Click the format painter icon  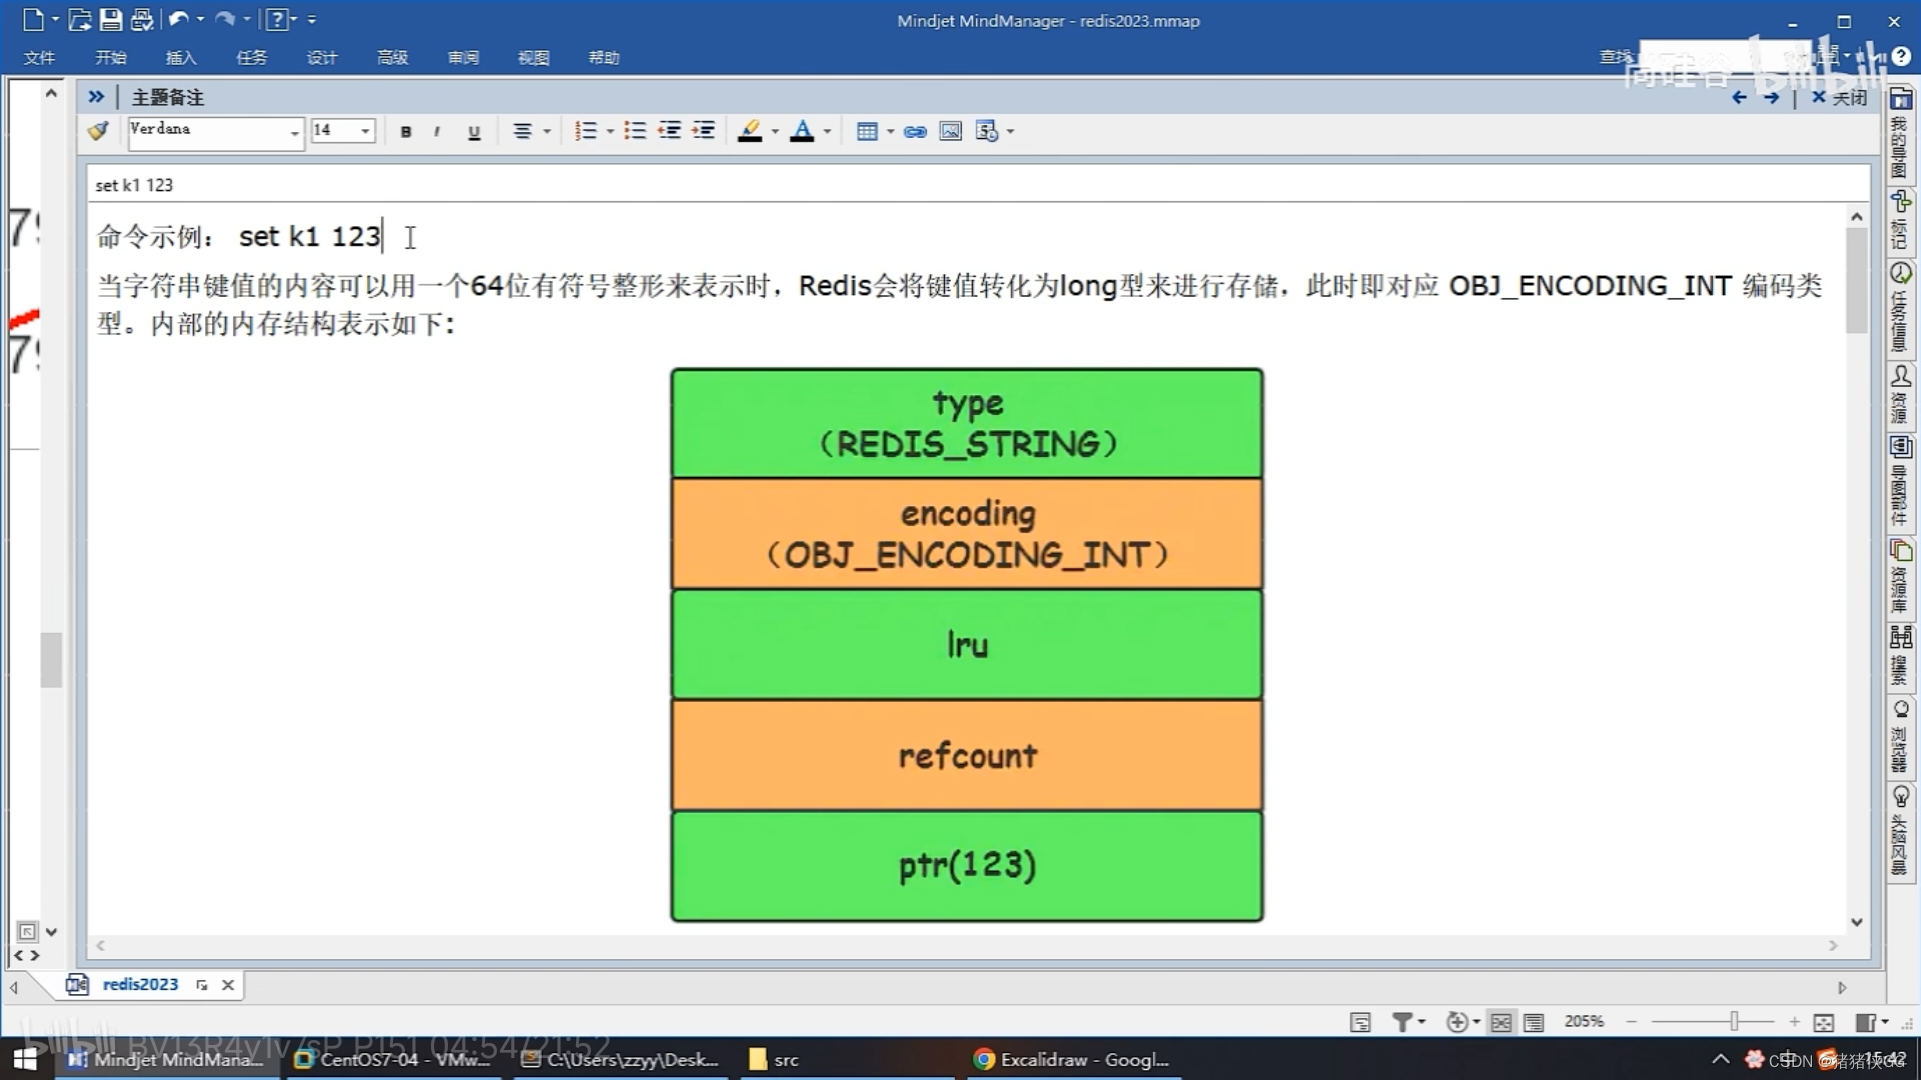[98, 131]
